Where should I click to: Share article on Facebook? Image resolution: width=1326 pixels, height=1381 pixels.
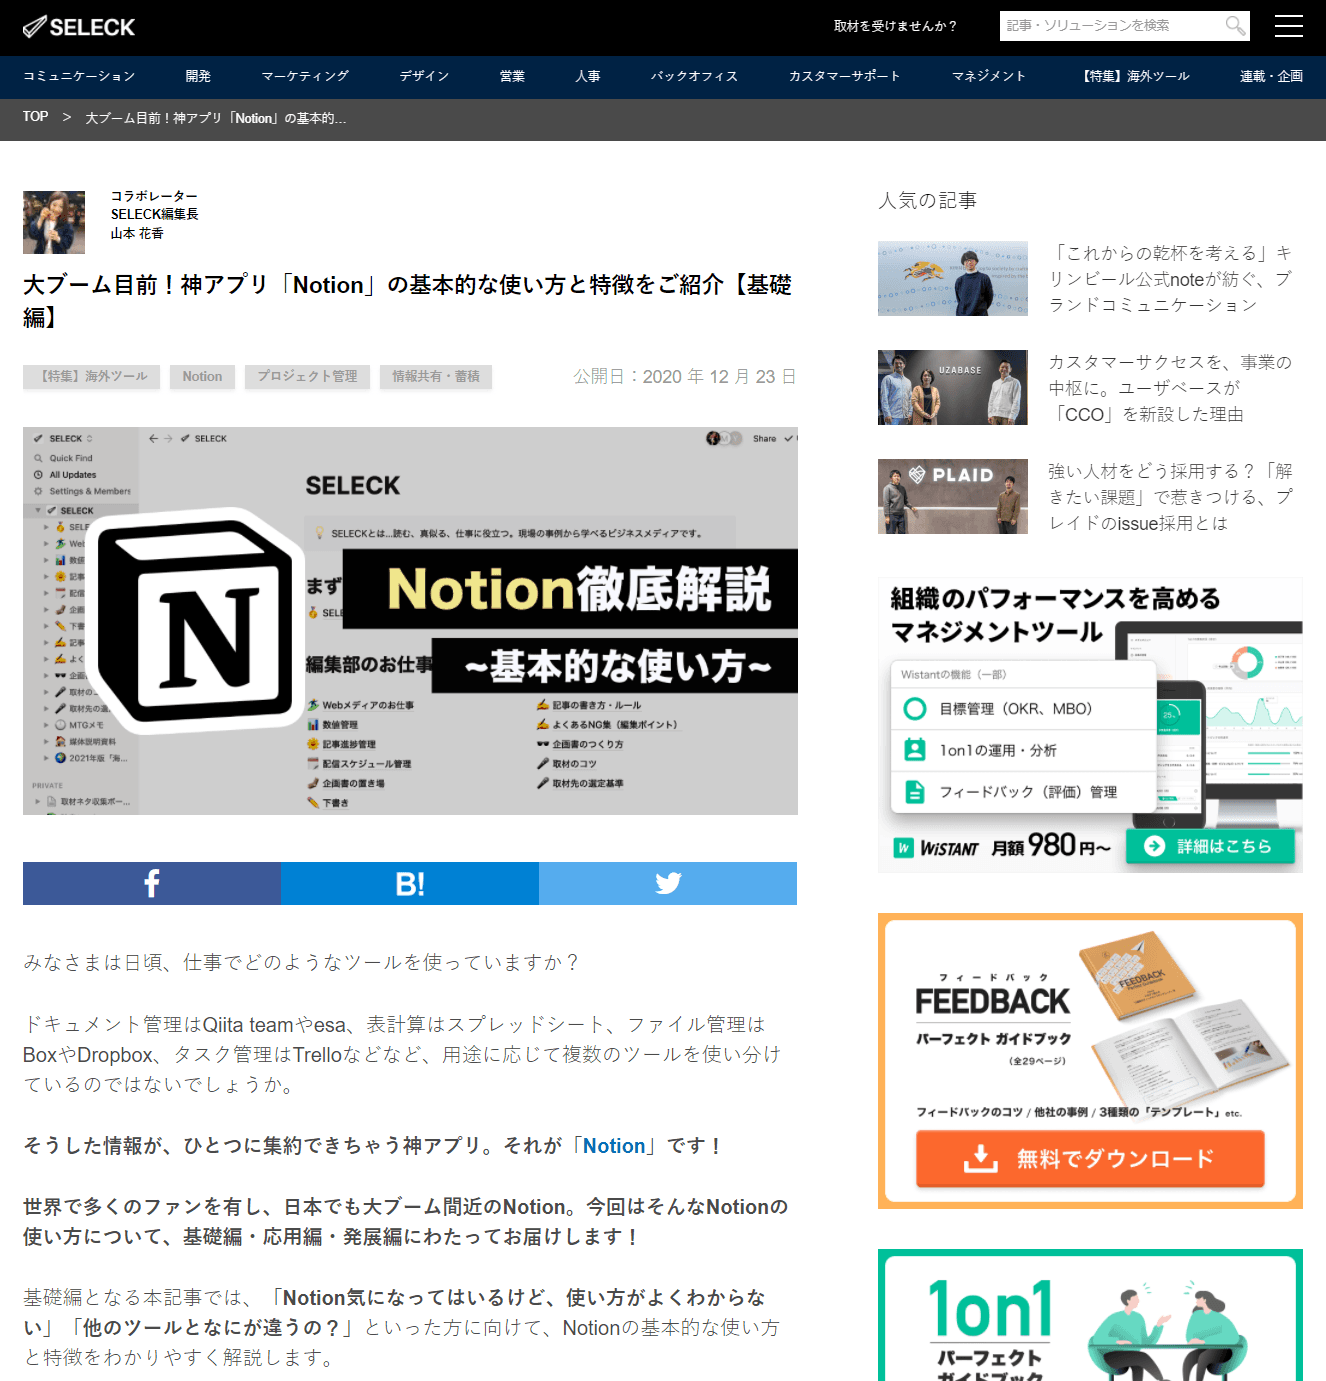[x=152, y=883]
